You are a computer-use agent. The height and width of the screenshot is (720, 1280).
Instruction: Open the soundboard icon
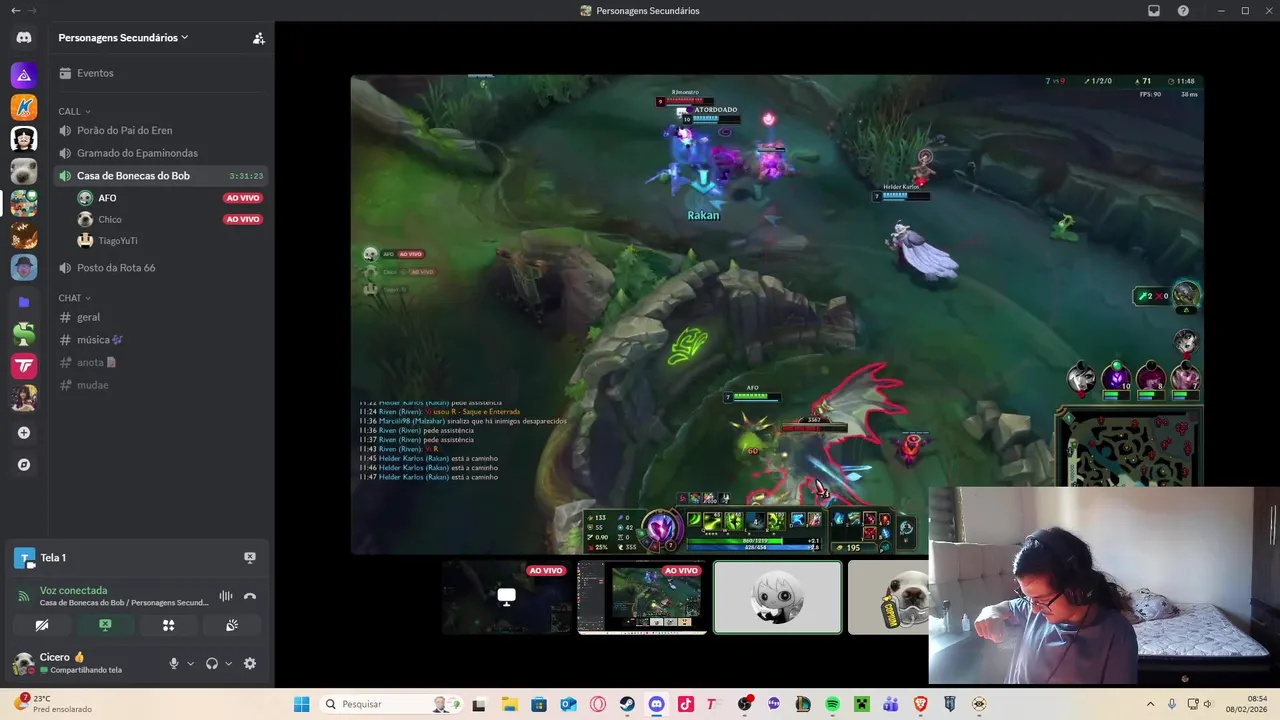tap(231, 625)
